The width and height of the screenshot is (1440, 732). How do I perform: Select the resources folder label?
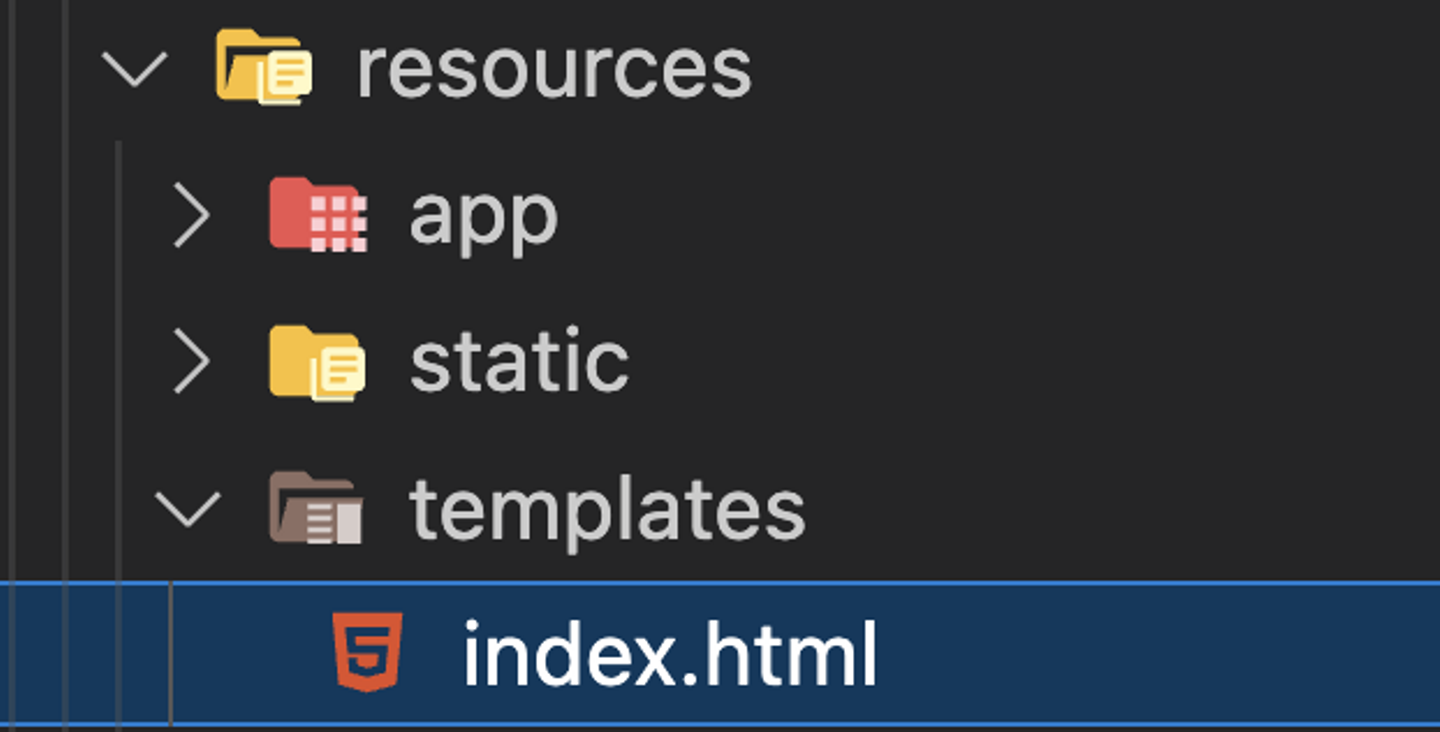554,69
